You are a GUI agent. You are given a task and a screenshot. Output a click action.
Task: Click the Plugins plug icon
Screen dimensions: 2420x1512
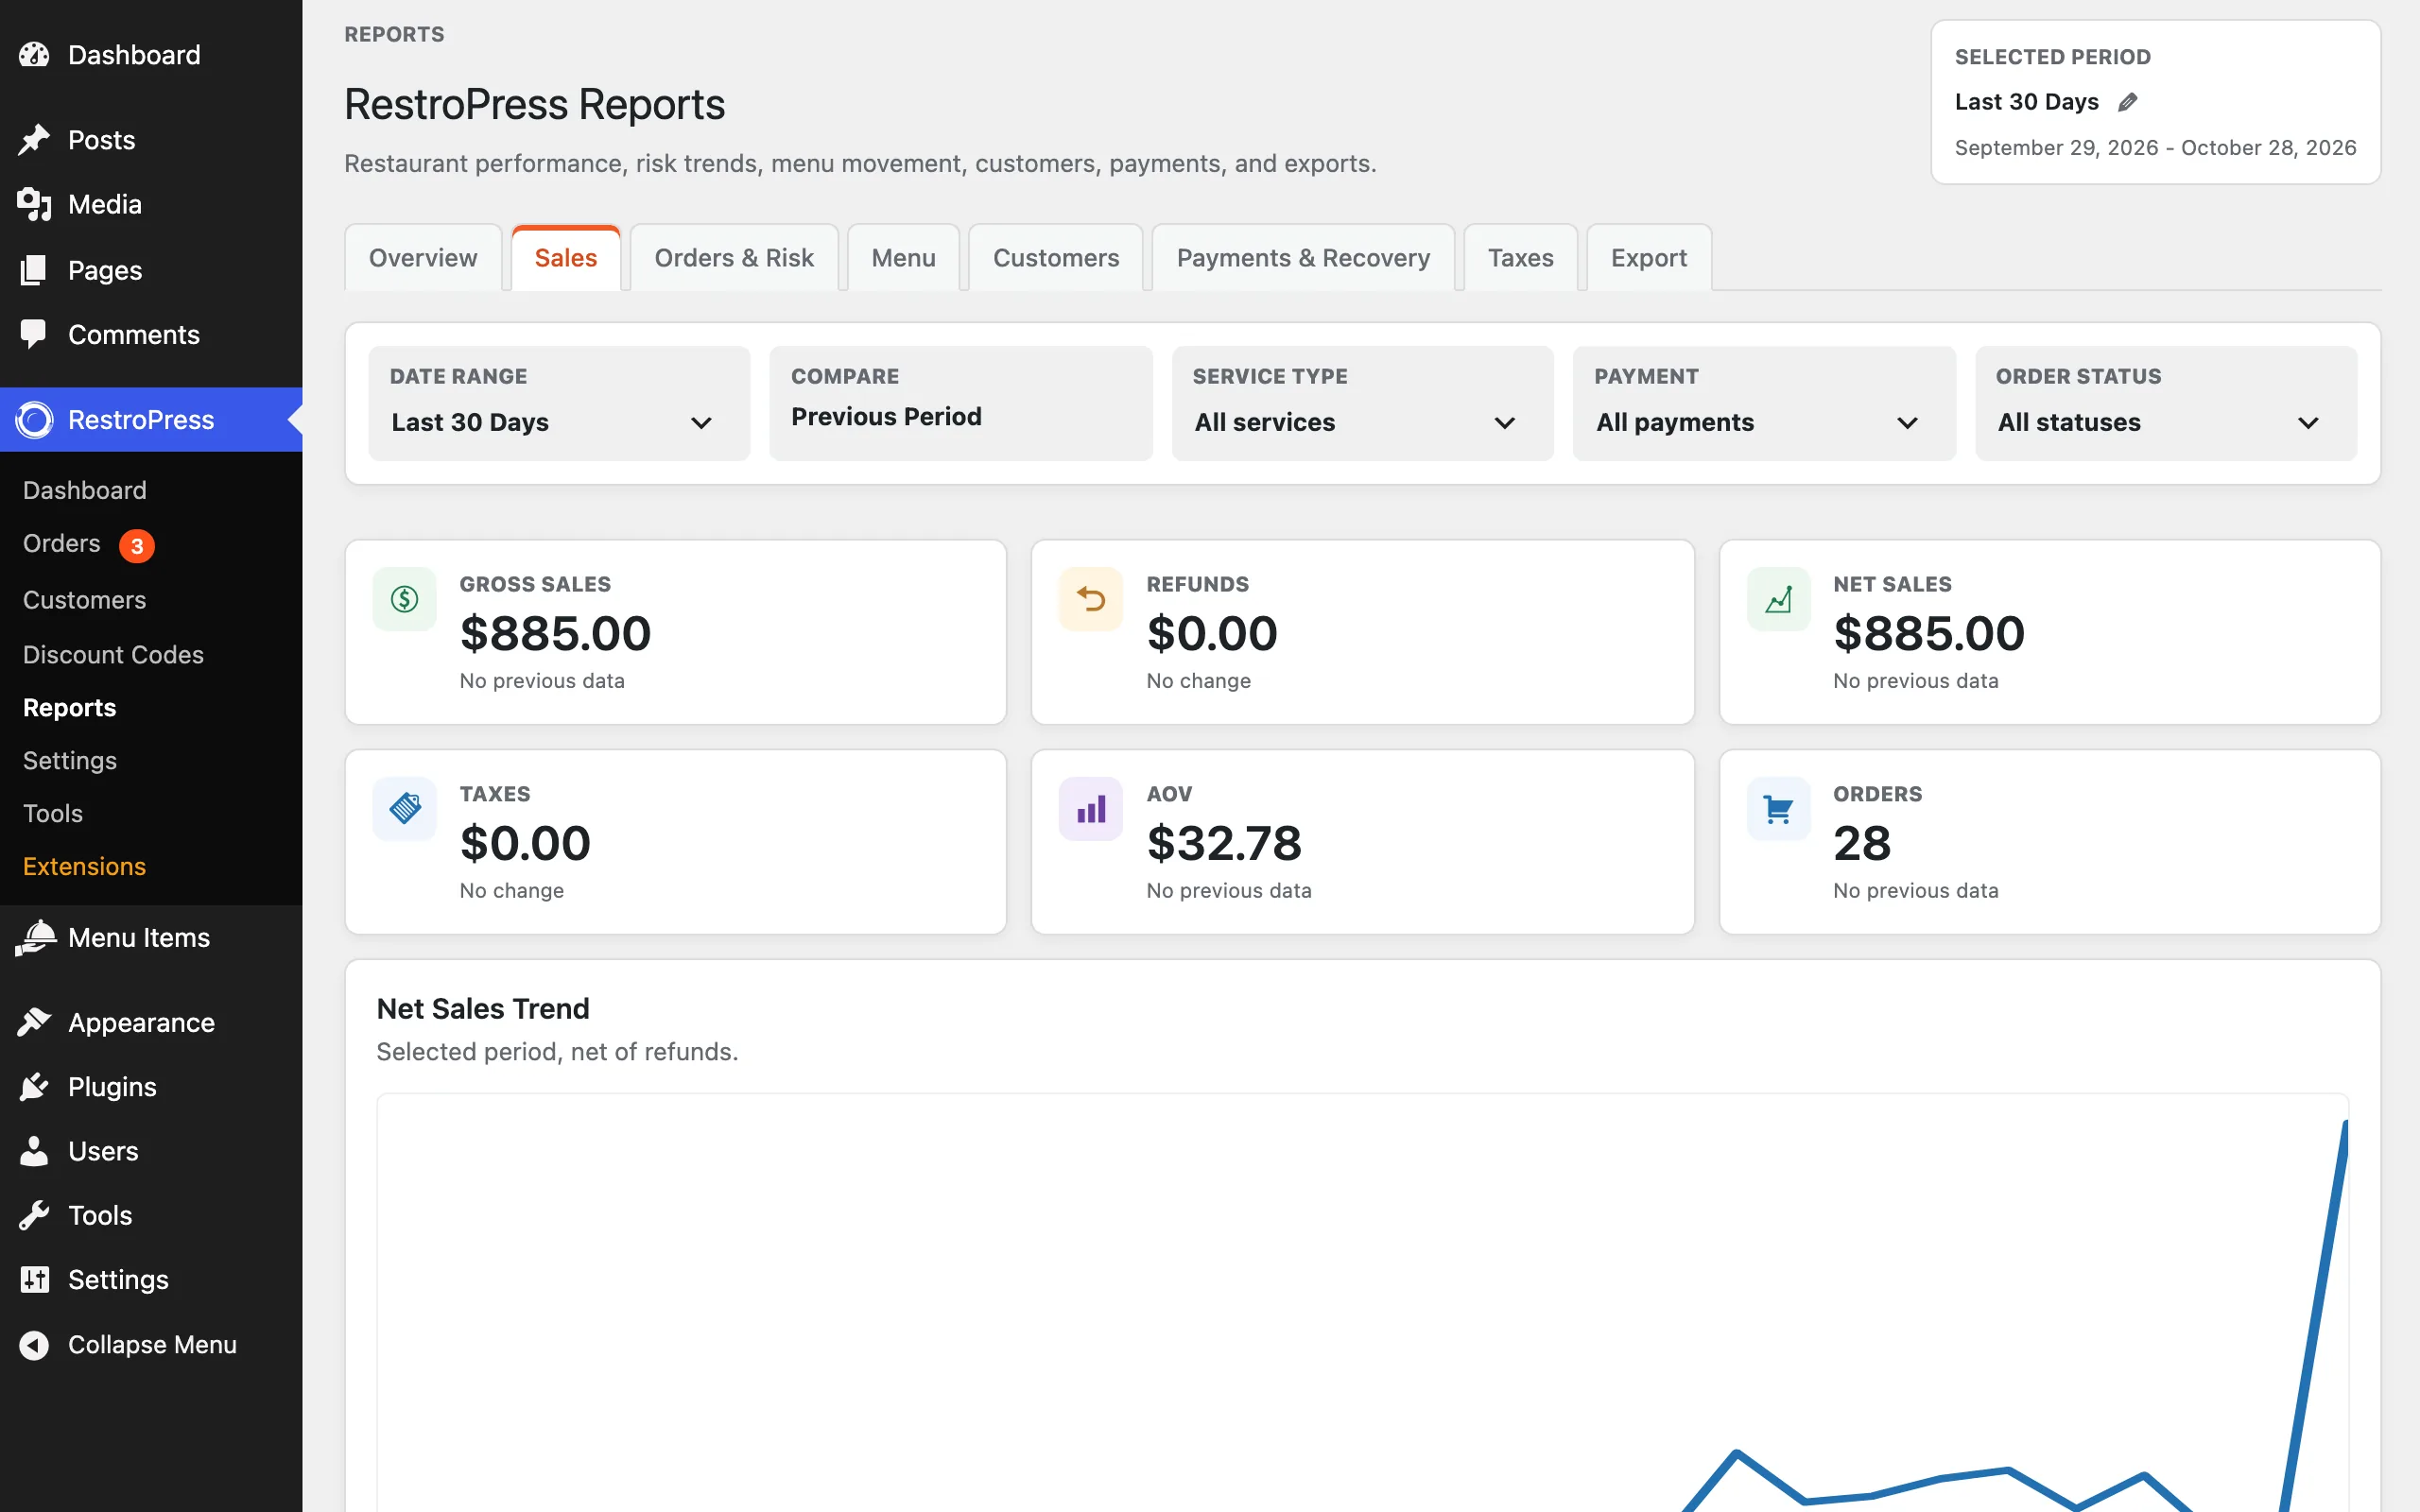[34, 1086]
